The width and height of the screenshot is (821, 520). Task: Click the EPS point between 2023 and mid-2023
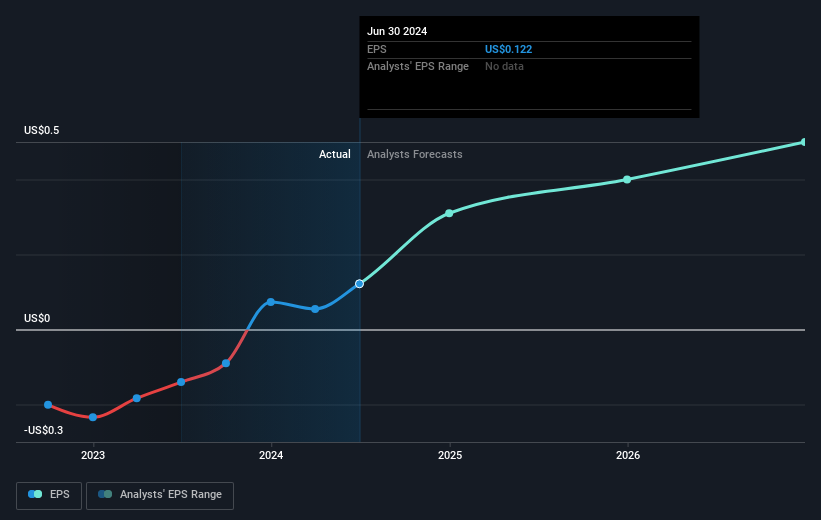click(137, 399)
